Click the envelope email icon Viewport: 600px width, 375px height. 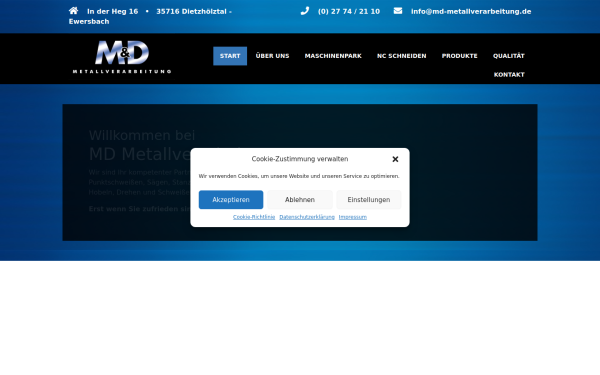(398, 11)
